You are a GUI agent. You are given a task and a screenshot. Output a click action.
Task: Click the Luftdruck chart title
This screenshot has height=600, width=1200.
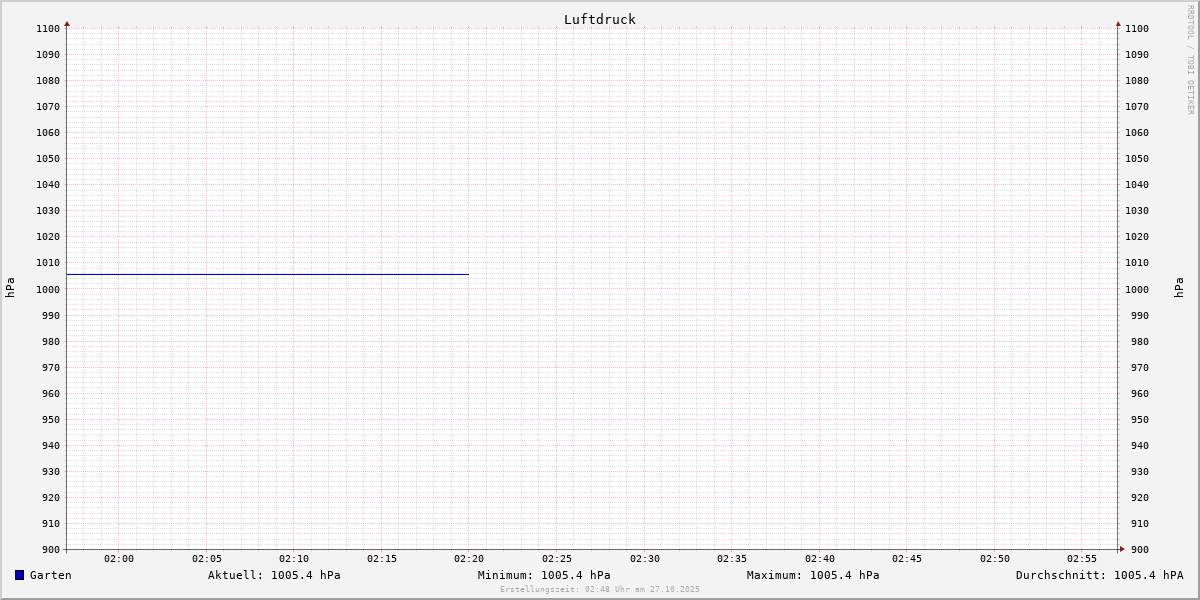point(599,19)
